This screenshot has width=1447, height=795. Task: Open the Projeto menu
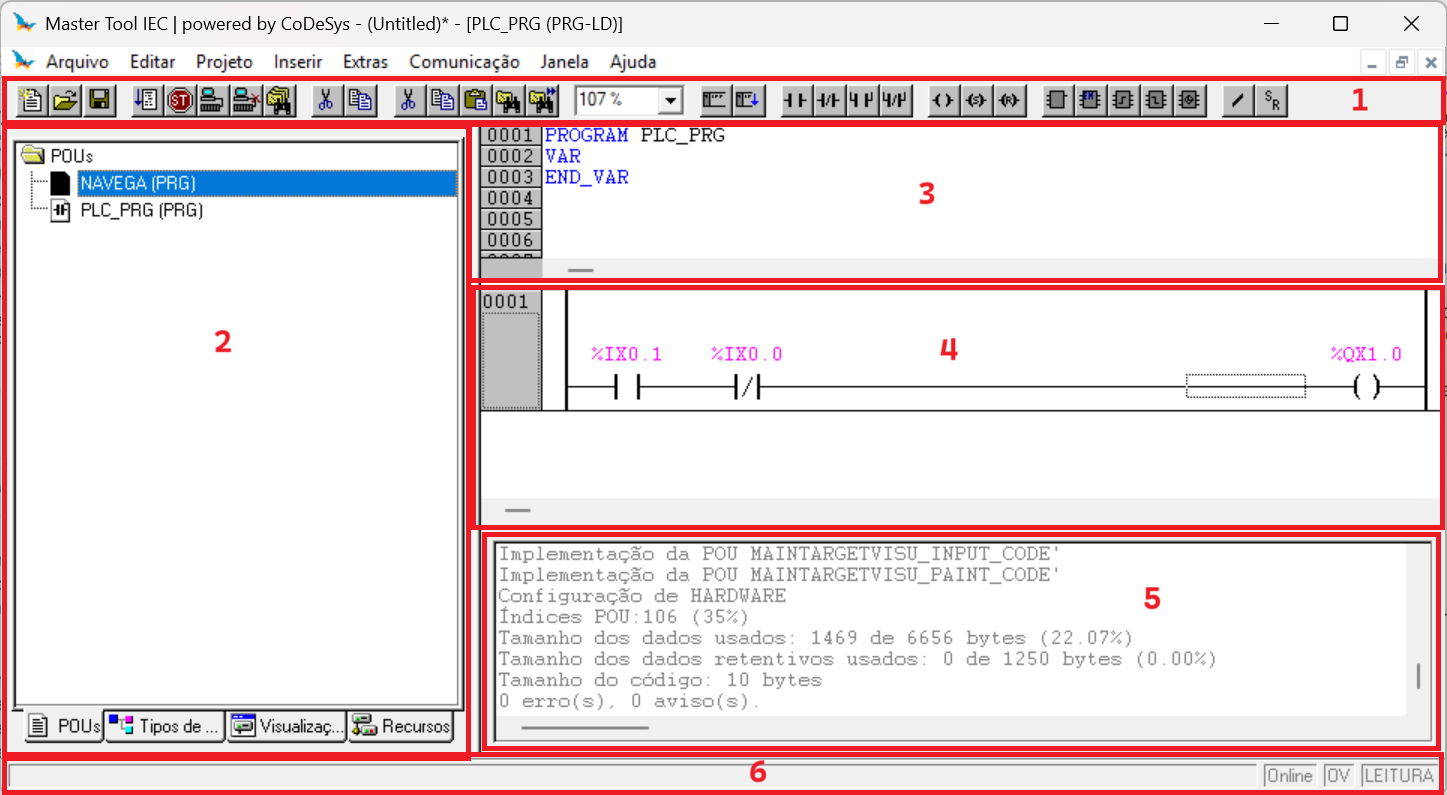pyautogui.click(x=224, y=62)
